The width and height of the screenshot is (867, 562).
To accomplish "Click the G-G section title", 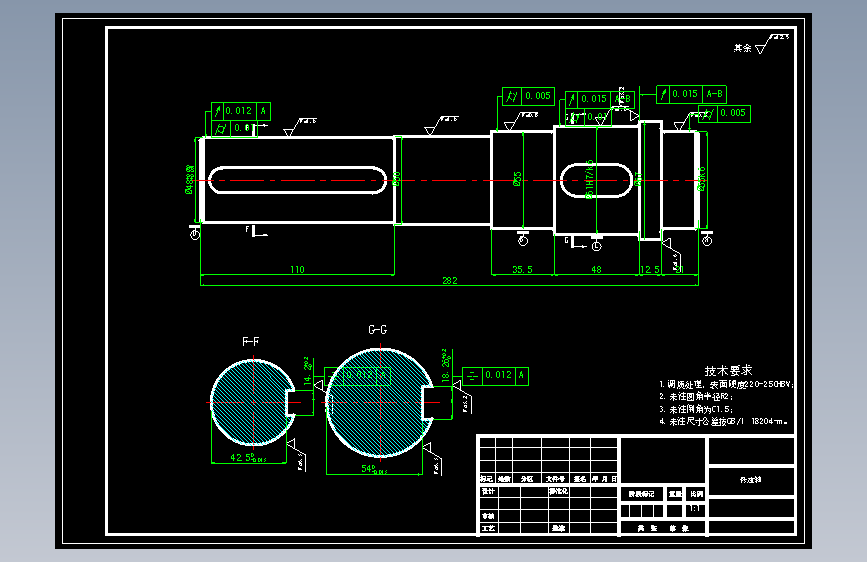I will pos(378,330).
